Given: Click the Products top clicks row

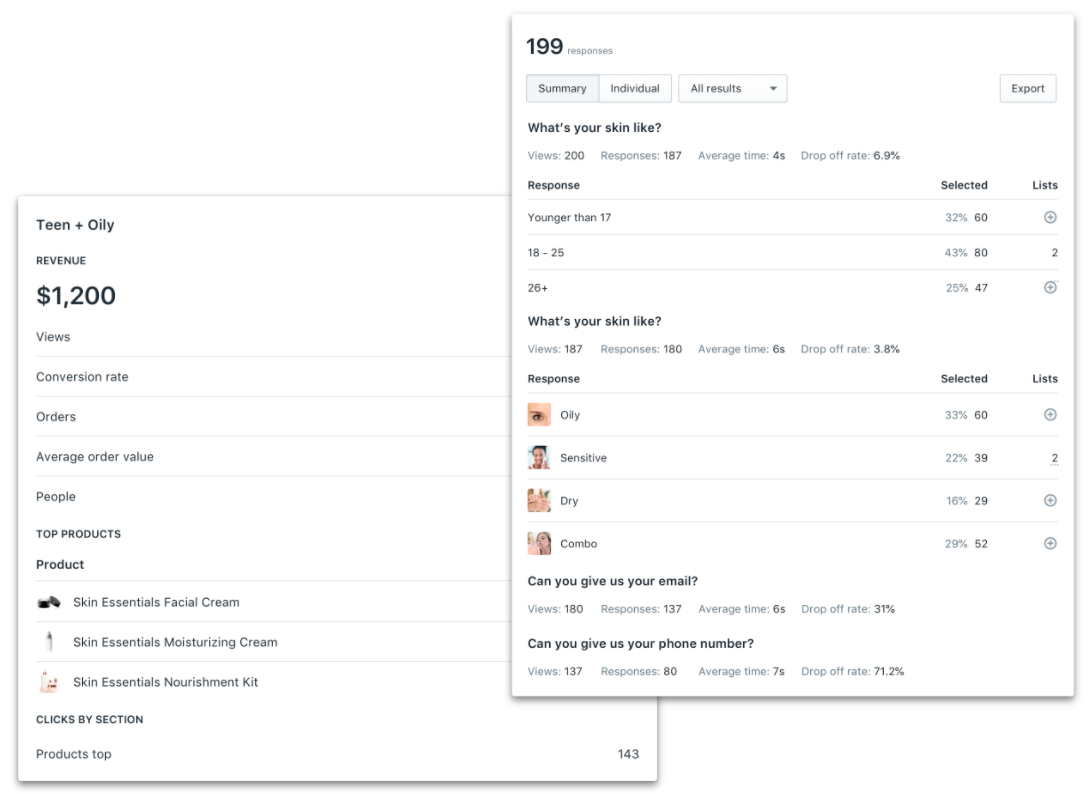Looking at the screenshot, I should click(337, 754).
